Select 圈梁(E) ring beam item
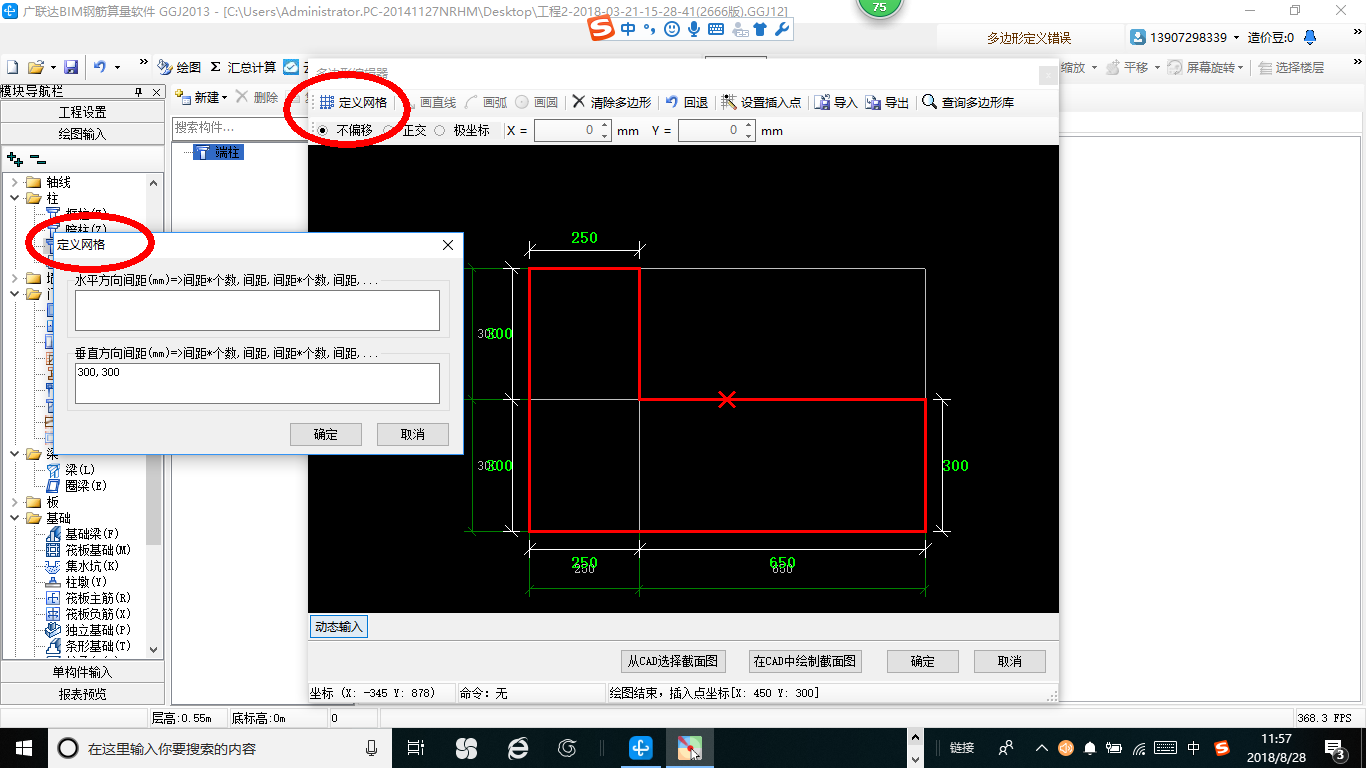1366x768 pixels. point(76,486)
